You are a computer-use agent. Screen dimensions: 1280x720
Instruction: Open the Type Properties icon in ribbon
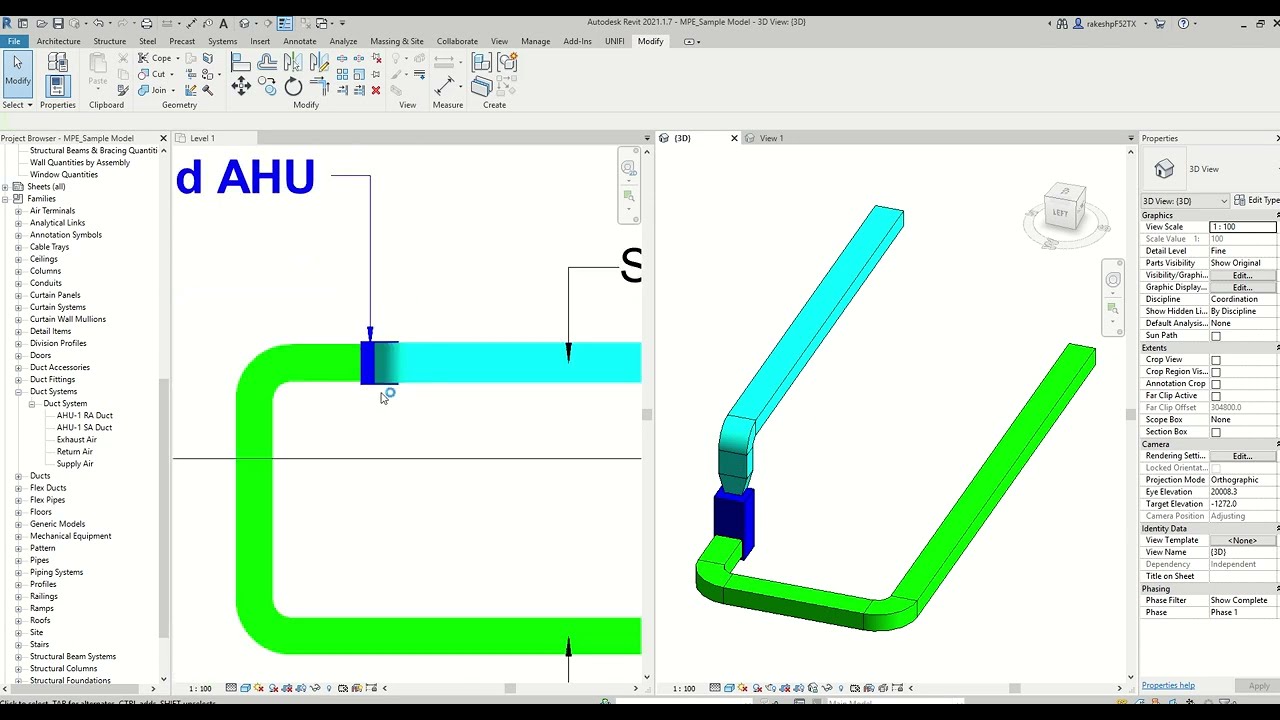tap(57, 64)
